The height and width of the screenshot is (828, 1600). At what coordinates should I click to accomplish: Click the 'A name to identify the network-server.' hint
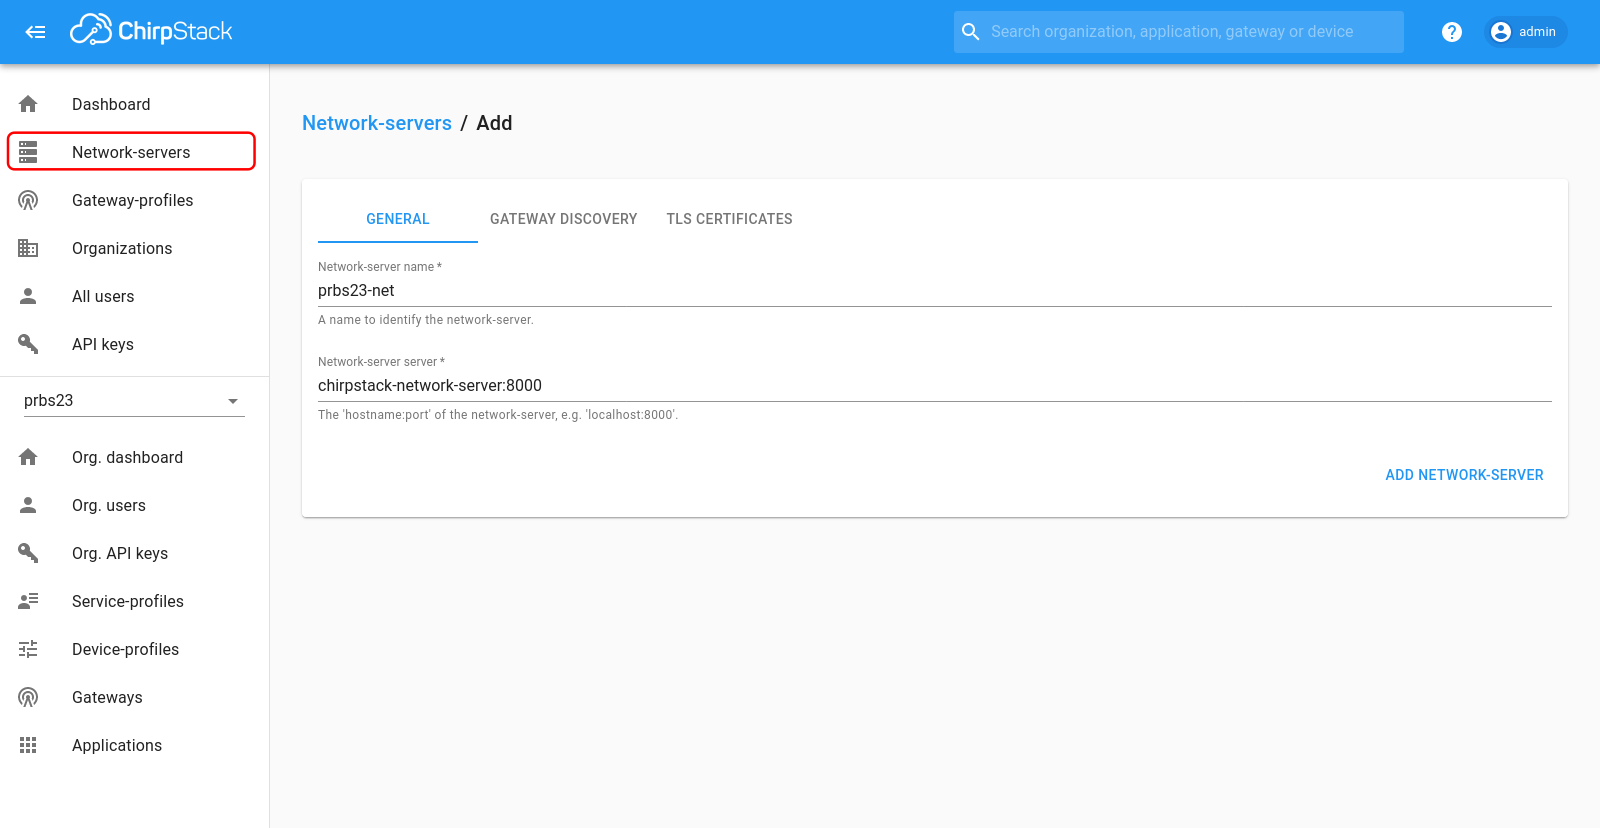click(x=426, y=320)
